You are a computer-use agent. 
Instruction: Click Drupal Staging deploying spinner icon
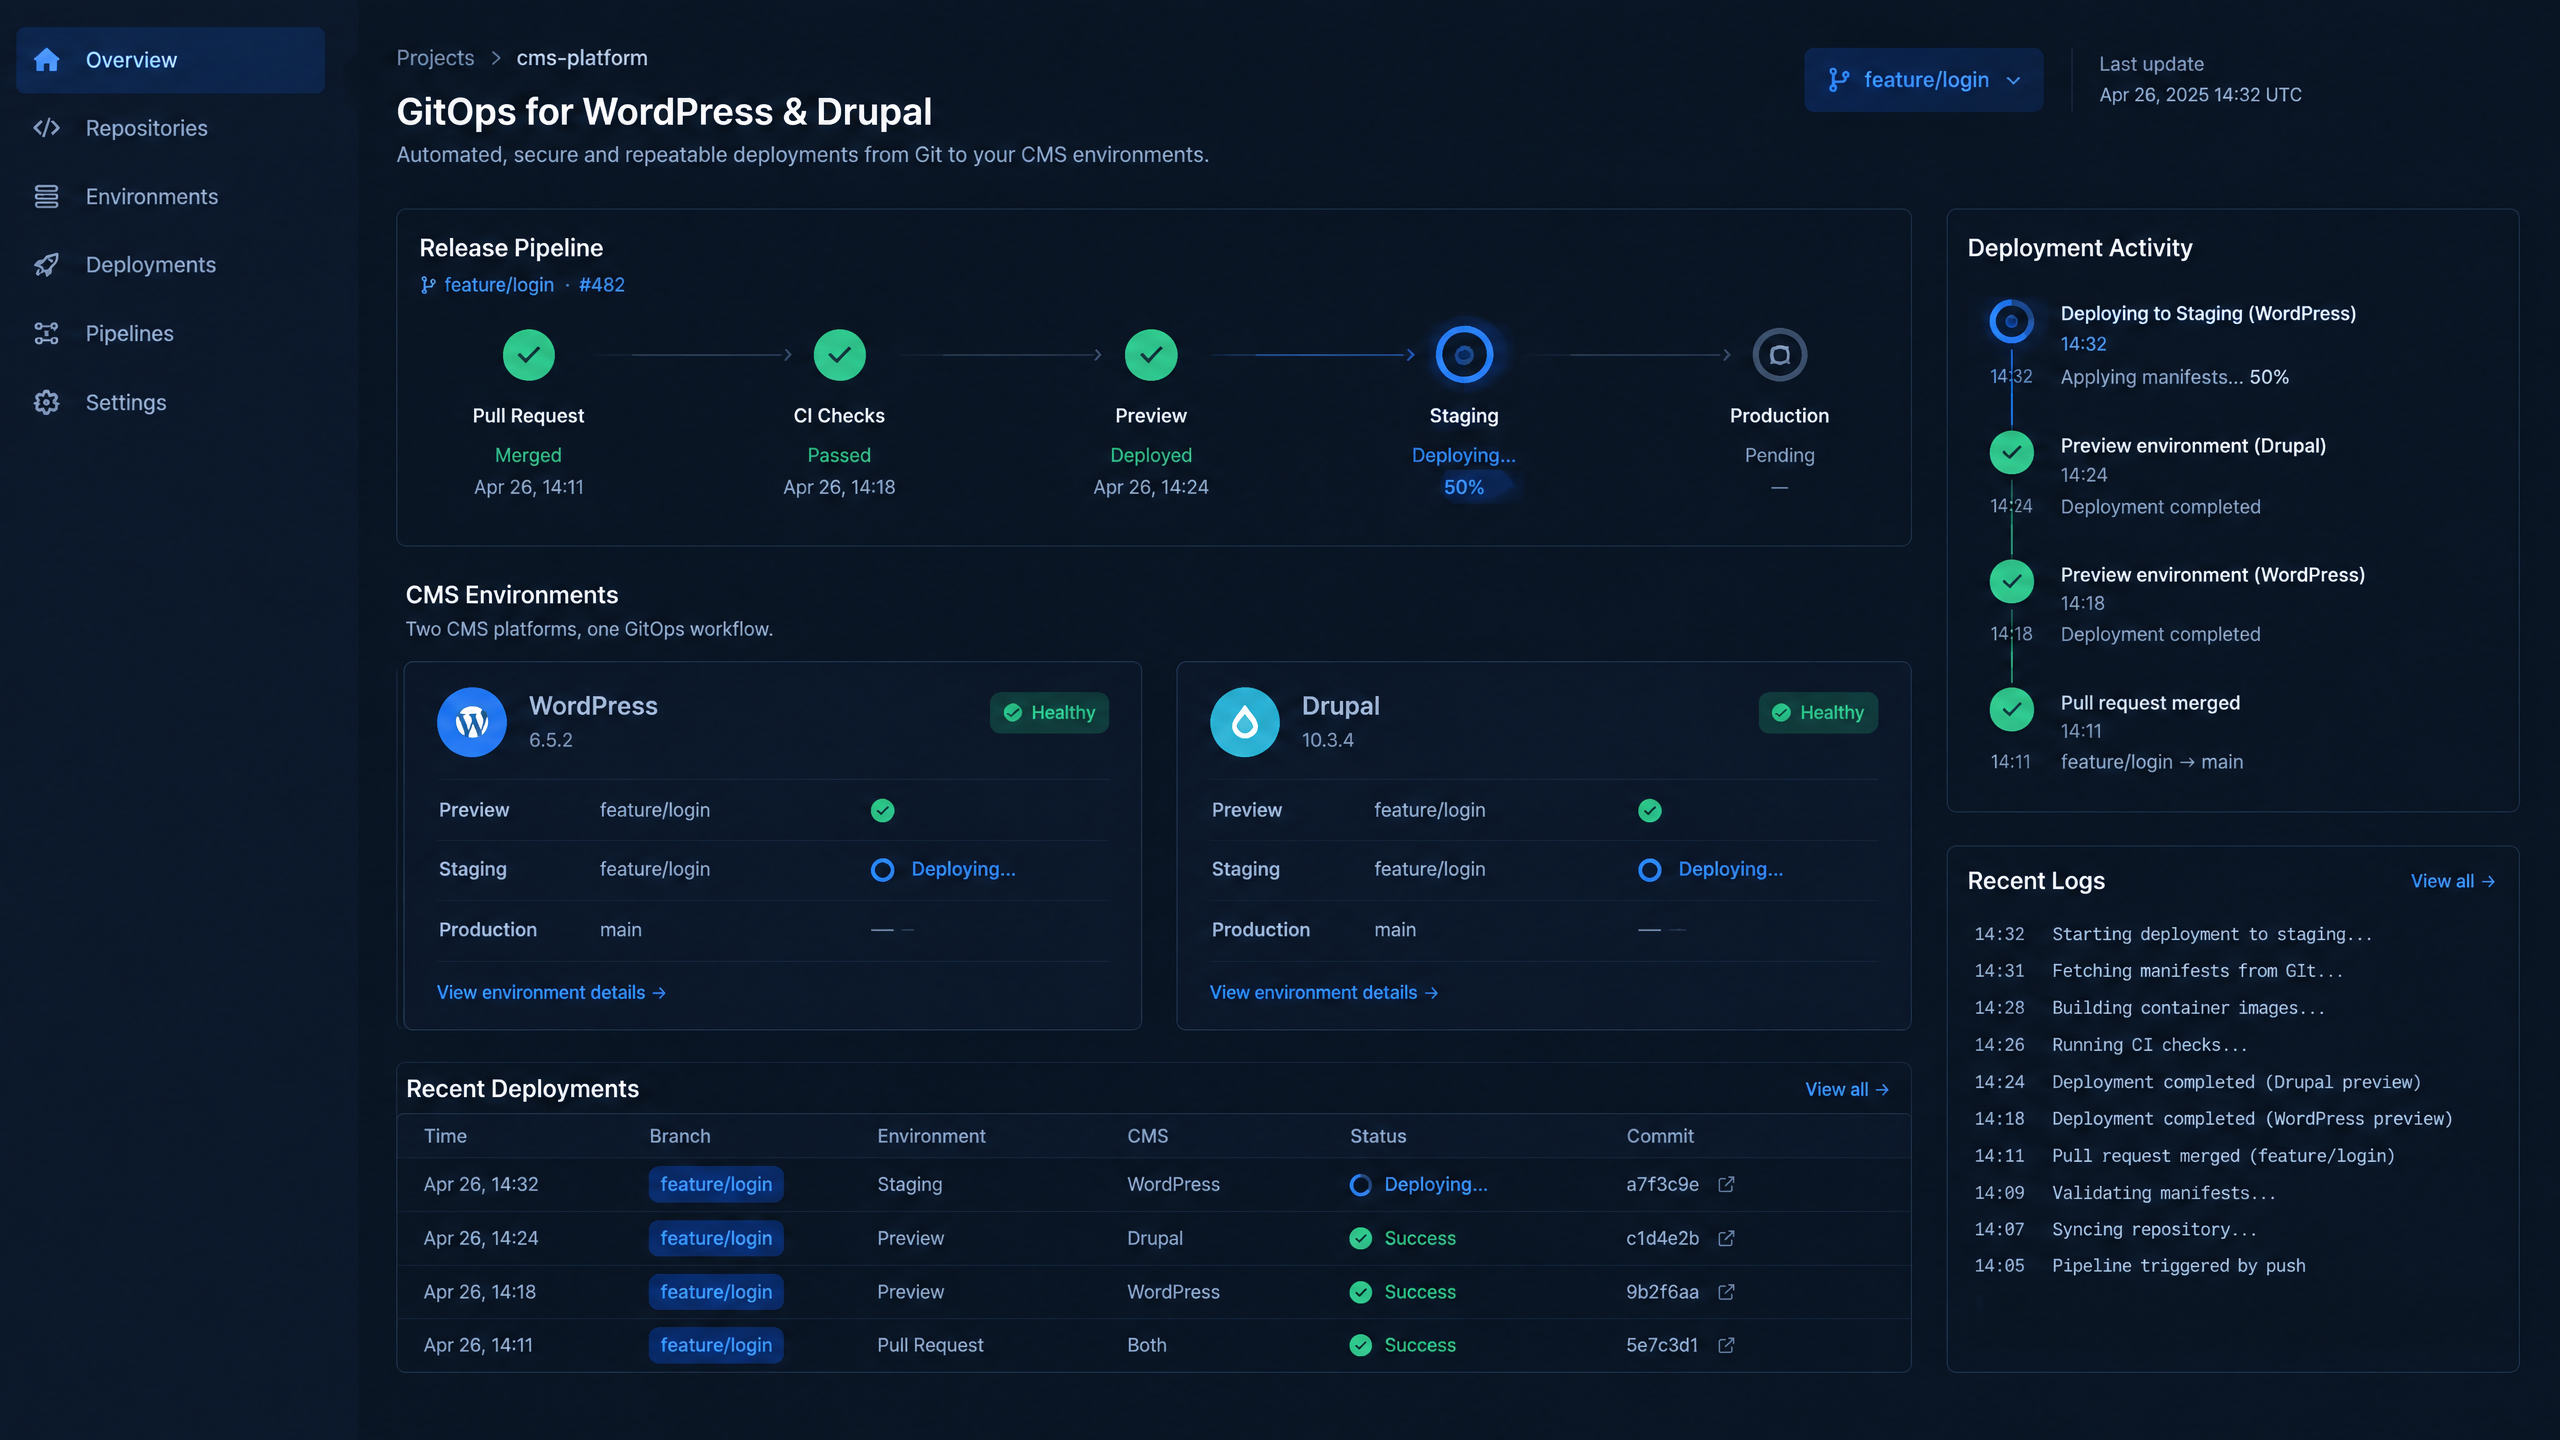click(1650, 870)
